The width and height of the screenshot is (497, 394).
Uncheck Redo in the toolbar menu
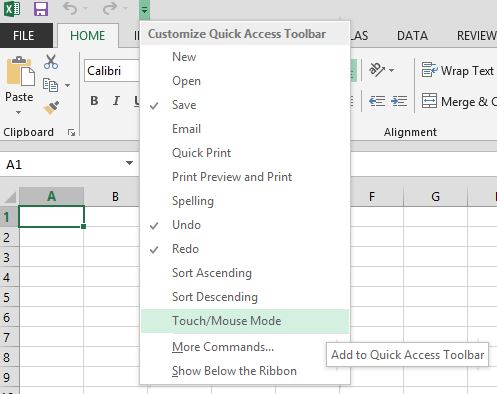tap(245, 249)
